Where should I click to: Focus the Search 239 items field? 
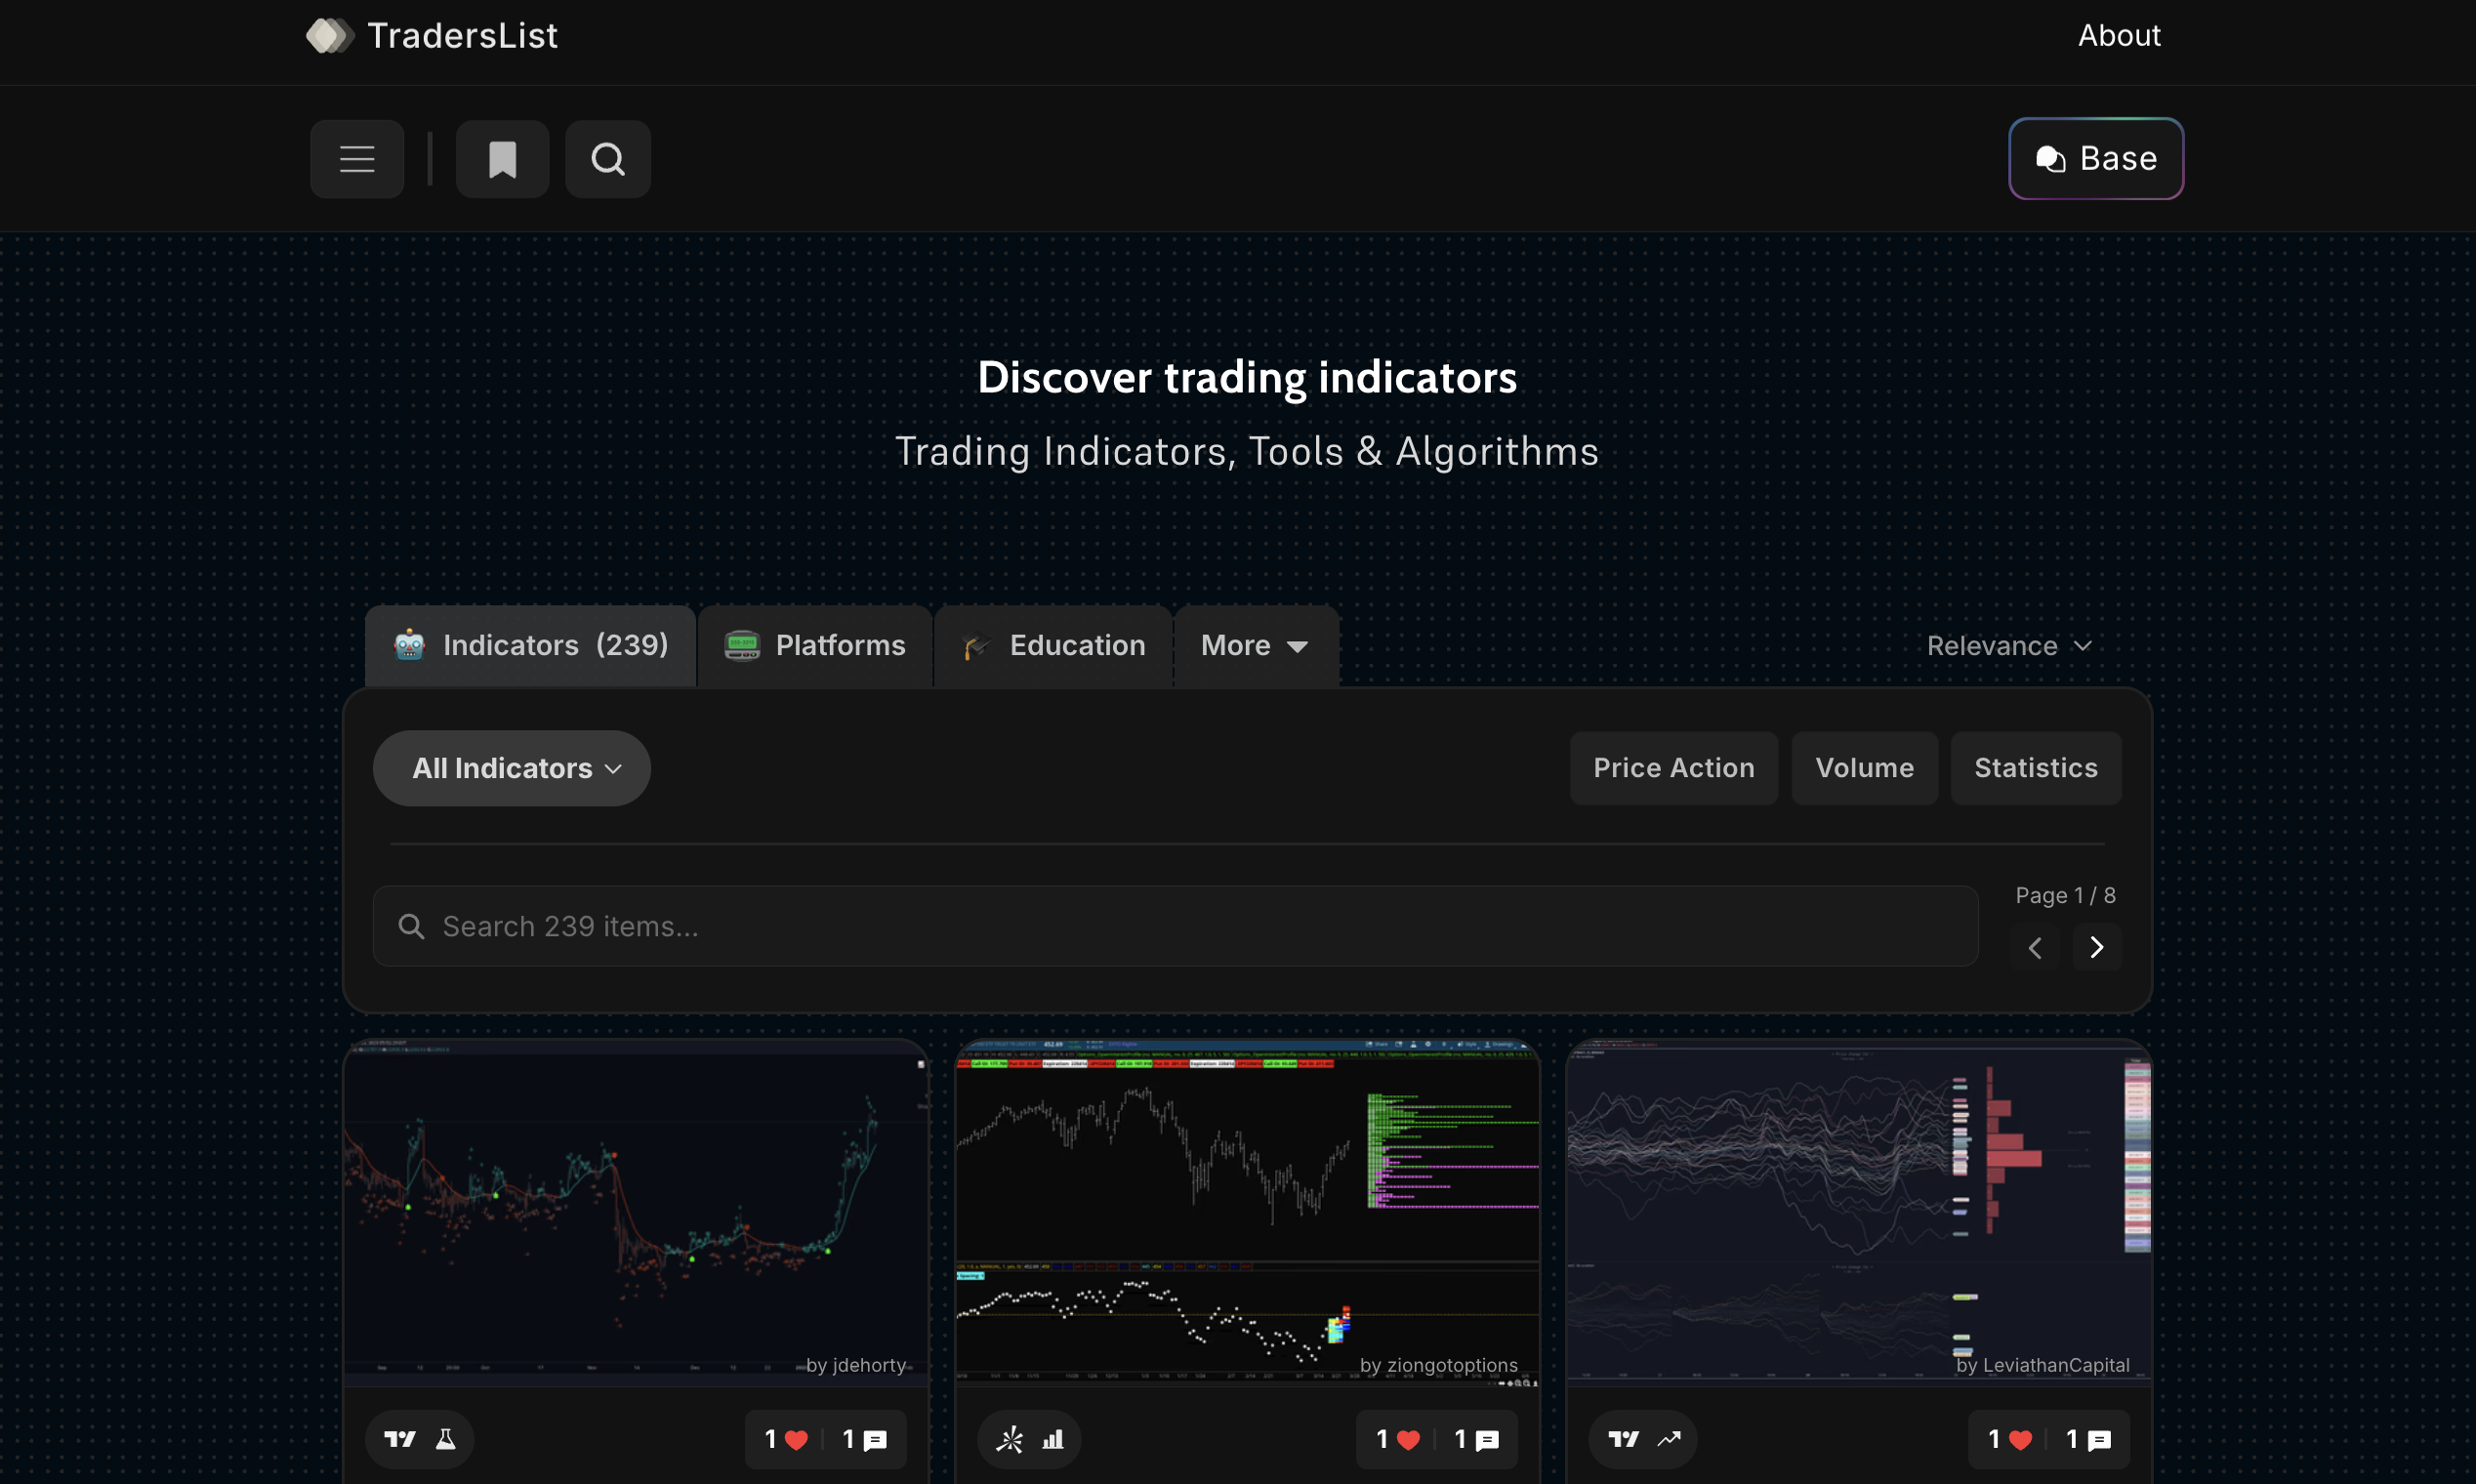click(x=1175, y=926)
